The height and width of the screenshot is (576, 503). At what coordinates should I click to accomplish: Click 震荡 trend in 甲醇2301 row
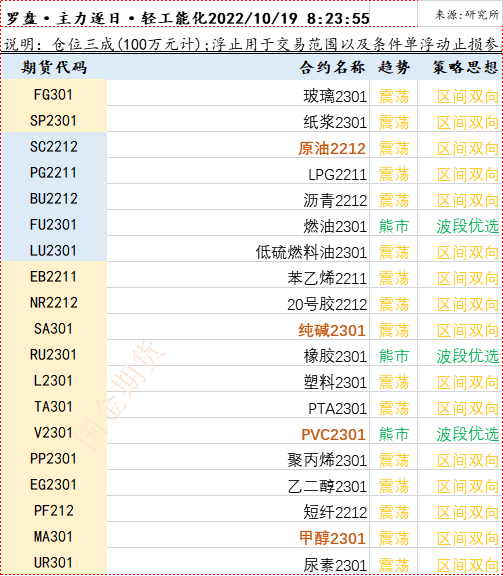point(394,539)
